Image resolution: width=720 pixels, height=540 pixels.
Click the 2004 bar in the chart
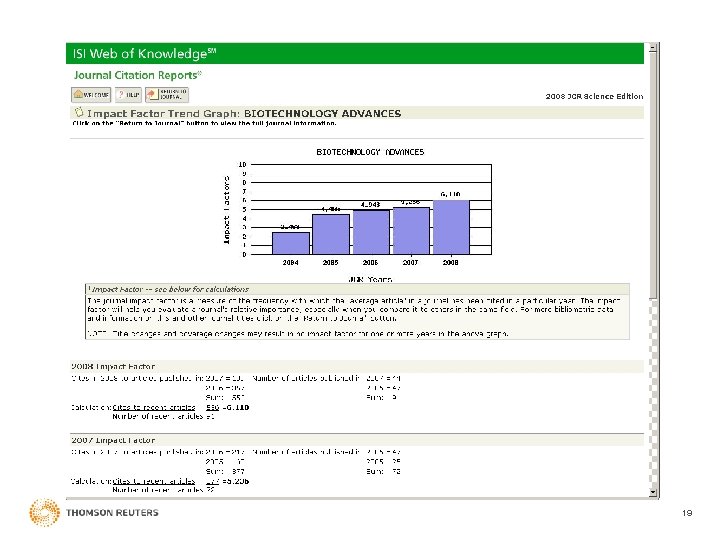[x=291, y=243]
